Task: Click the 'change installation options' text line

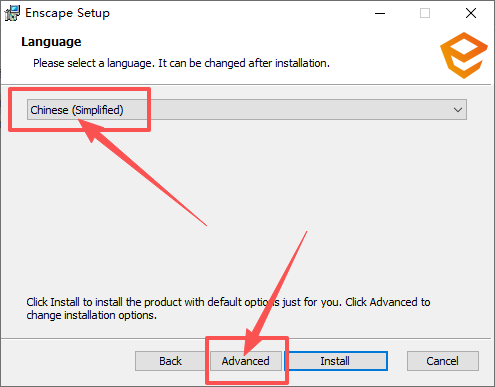Action: pyautogui.click(x=92, y=315)
